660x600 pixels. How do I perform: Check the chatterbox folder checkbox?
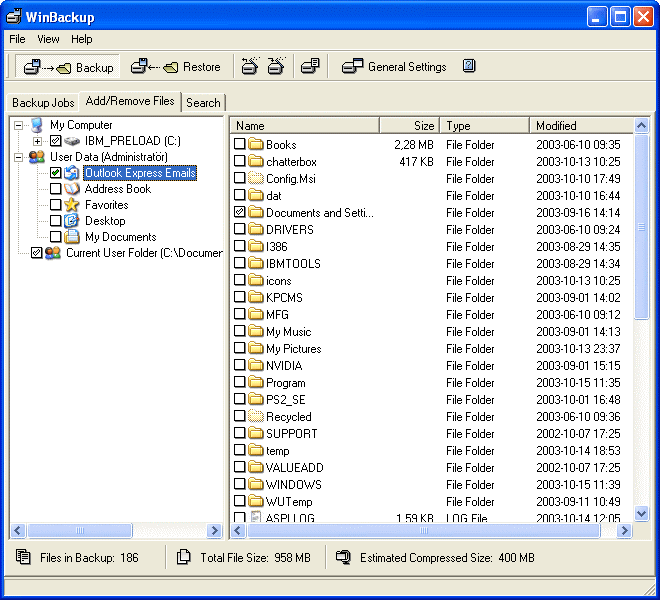(240, 161)
